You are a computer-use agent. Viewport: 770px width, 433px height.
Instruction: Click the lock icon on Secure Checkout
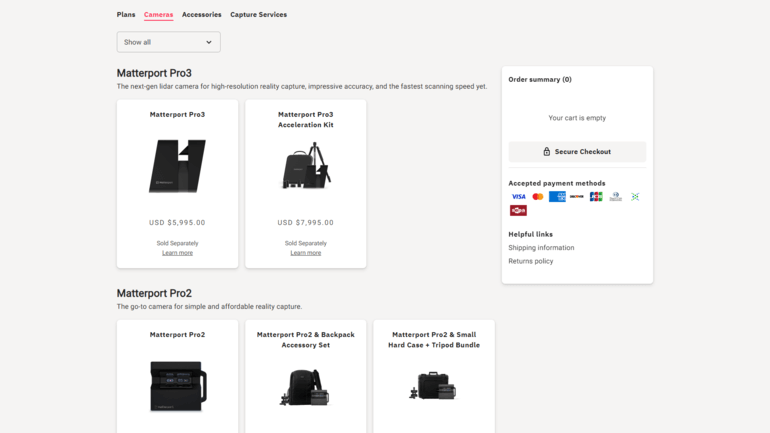click(x=547, y=152)
